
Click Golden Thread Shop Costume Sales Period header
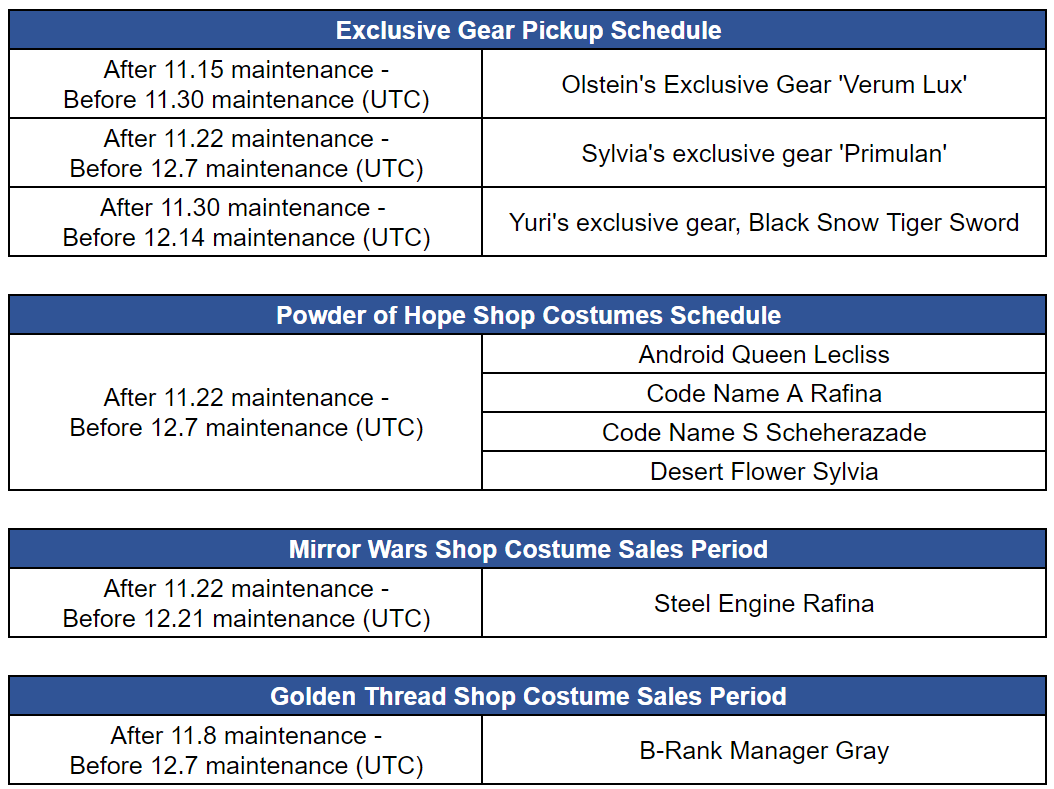tap(528, 696)
